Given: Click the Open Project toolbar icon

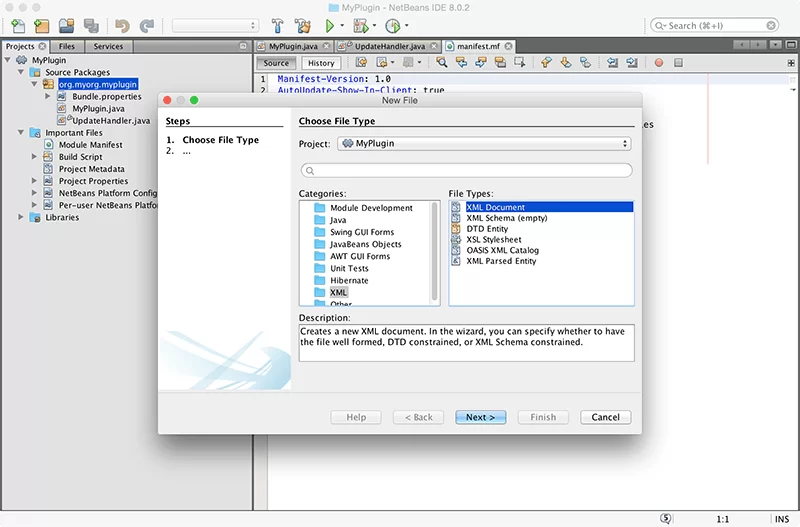Looking at the screenshot, I should tap(66, 26).
